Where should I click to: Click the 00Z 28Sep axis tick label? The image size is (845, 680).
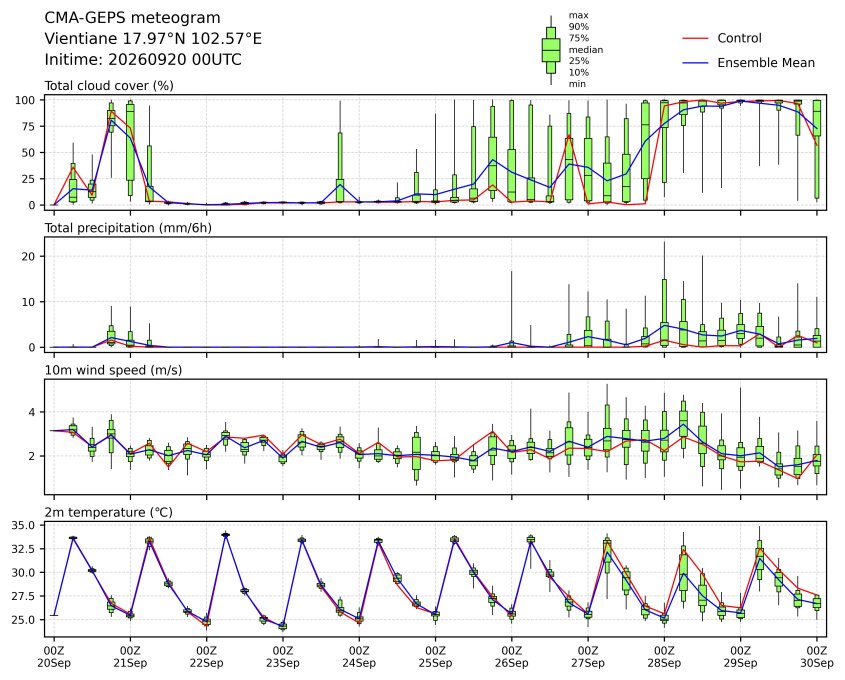coord(664,656)
